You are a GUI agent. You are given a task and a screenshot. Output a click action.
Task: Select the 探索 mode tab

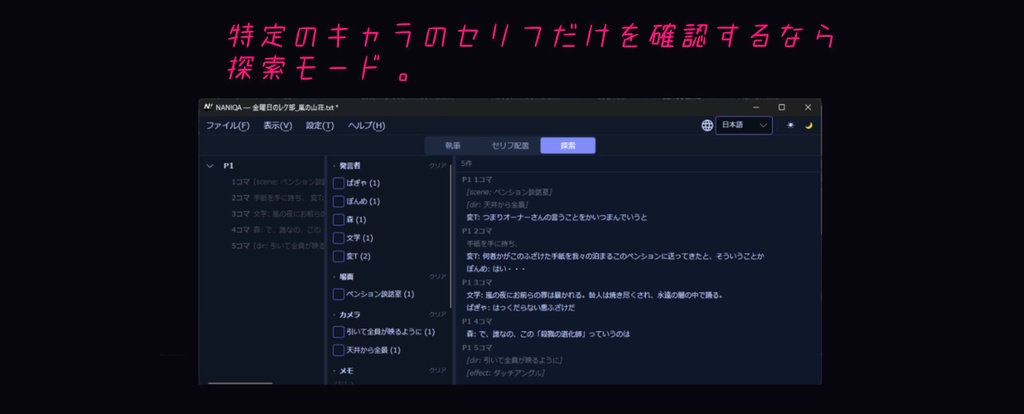coord(568,146)
